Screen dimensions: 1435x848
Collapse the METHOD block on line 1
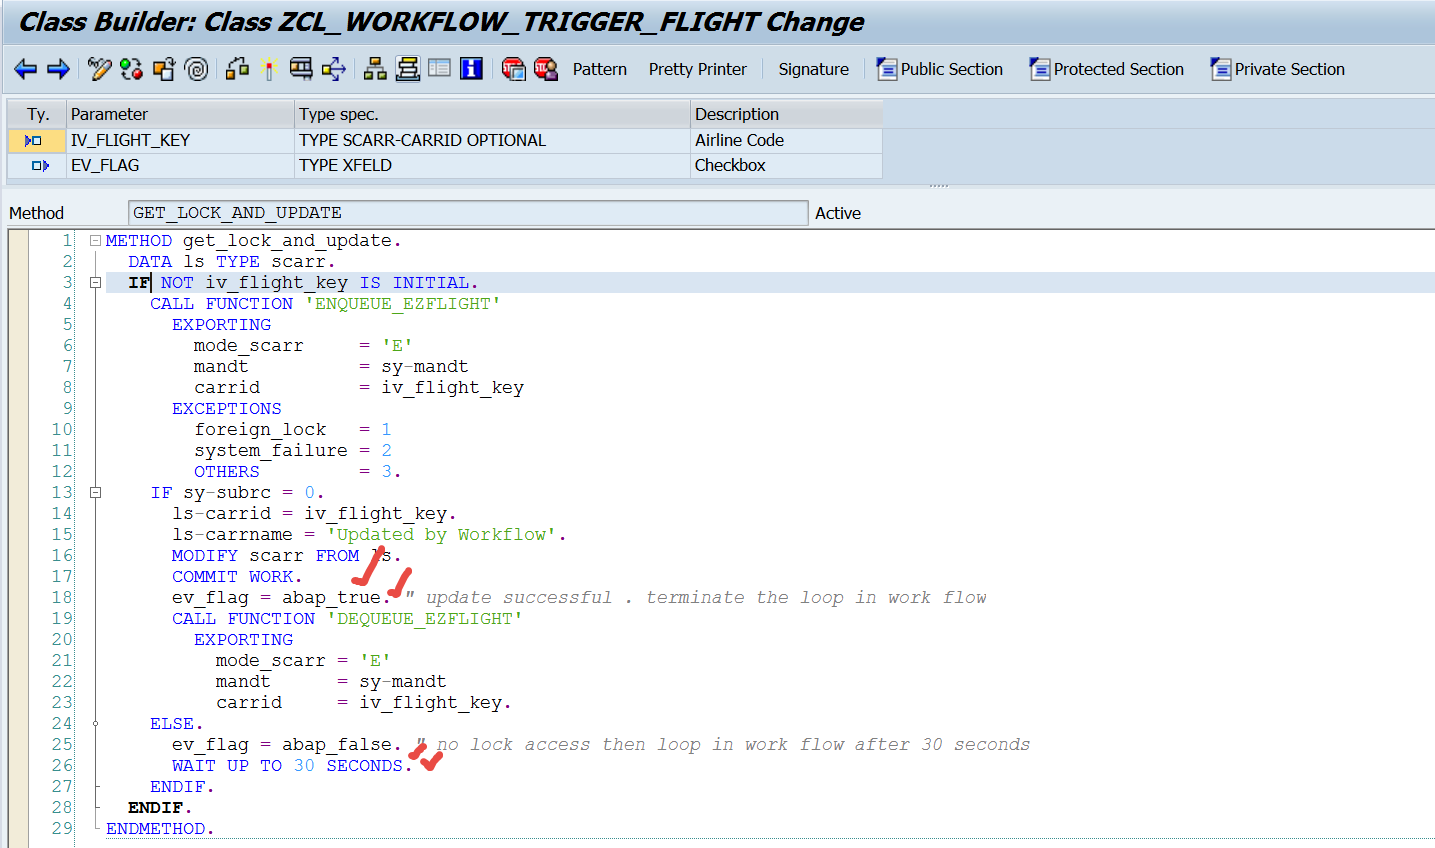click(95, 241)
